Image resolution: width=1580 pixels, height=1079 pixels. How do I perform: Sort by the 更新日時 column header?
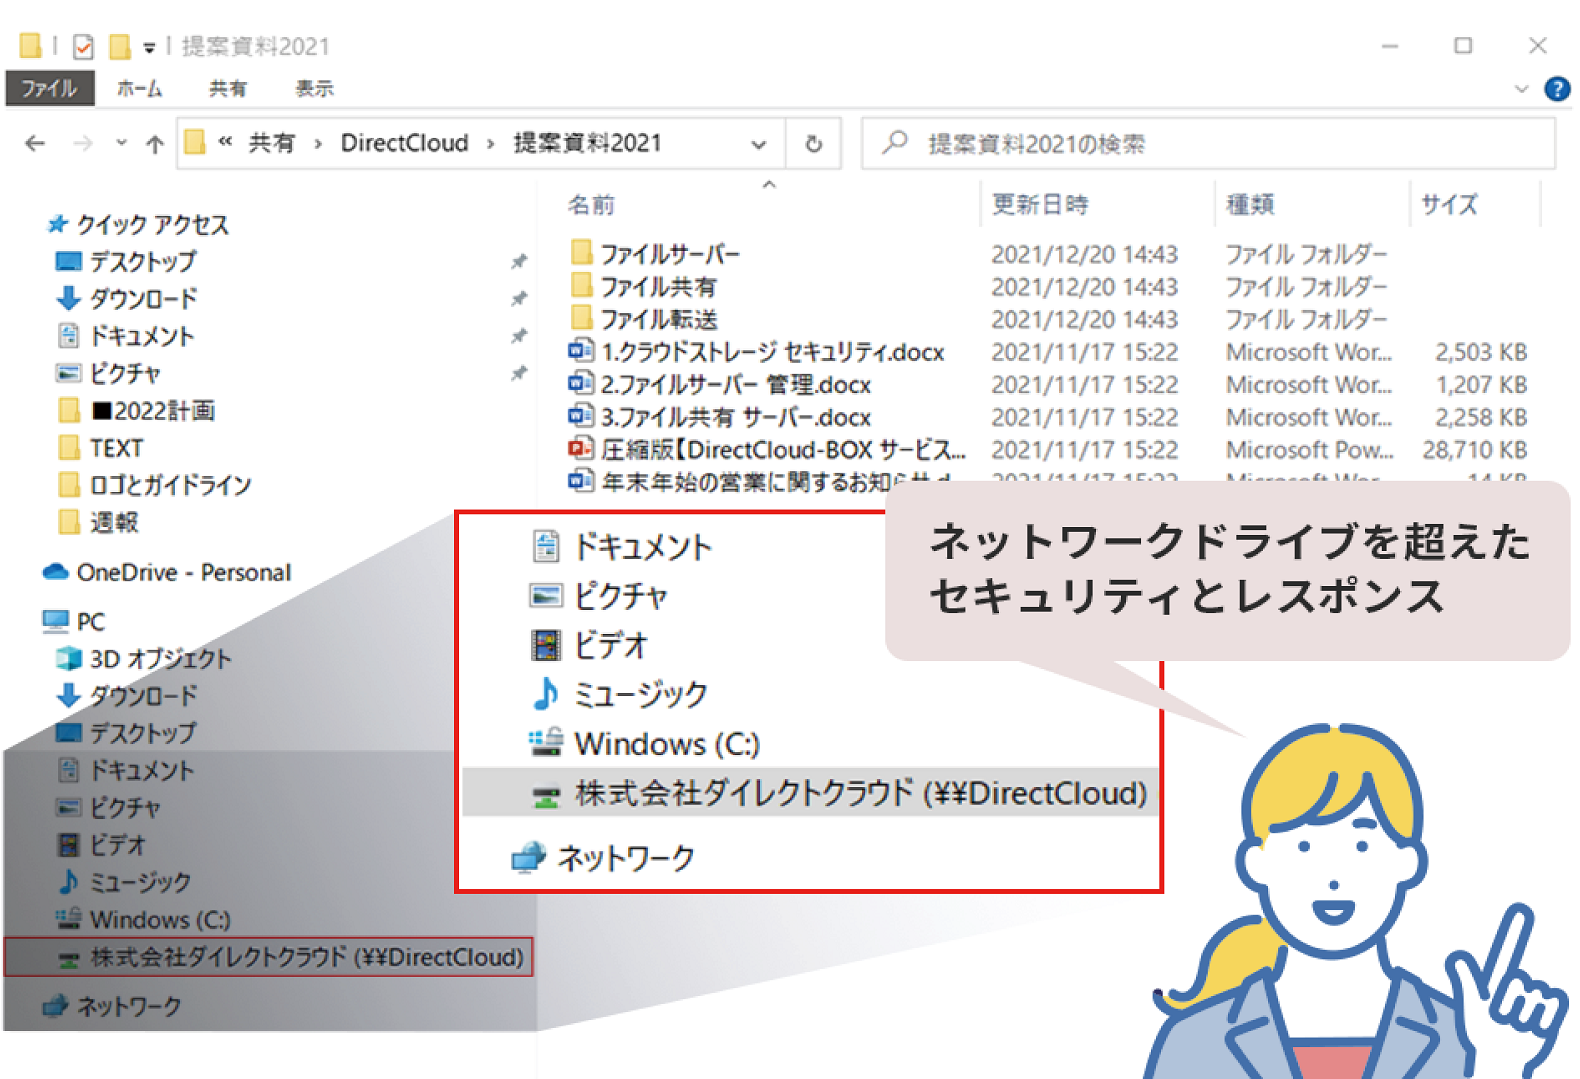point(1040,204)
